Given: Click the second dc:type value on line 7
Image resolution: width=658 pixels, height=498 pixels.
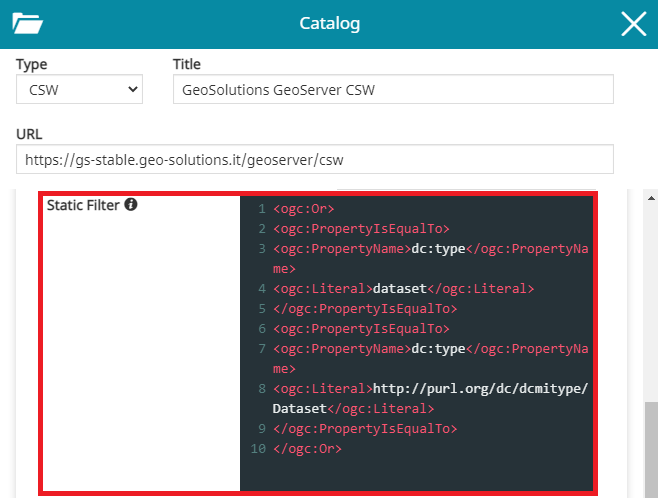Looking at the screenshot, I should (x=439, y=349).
